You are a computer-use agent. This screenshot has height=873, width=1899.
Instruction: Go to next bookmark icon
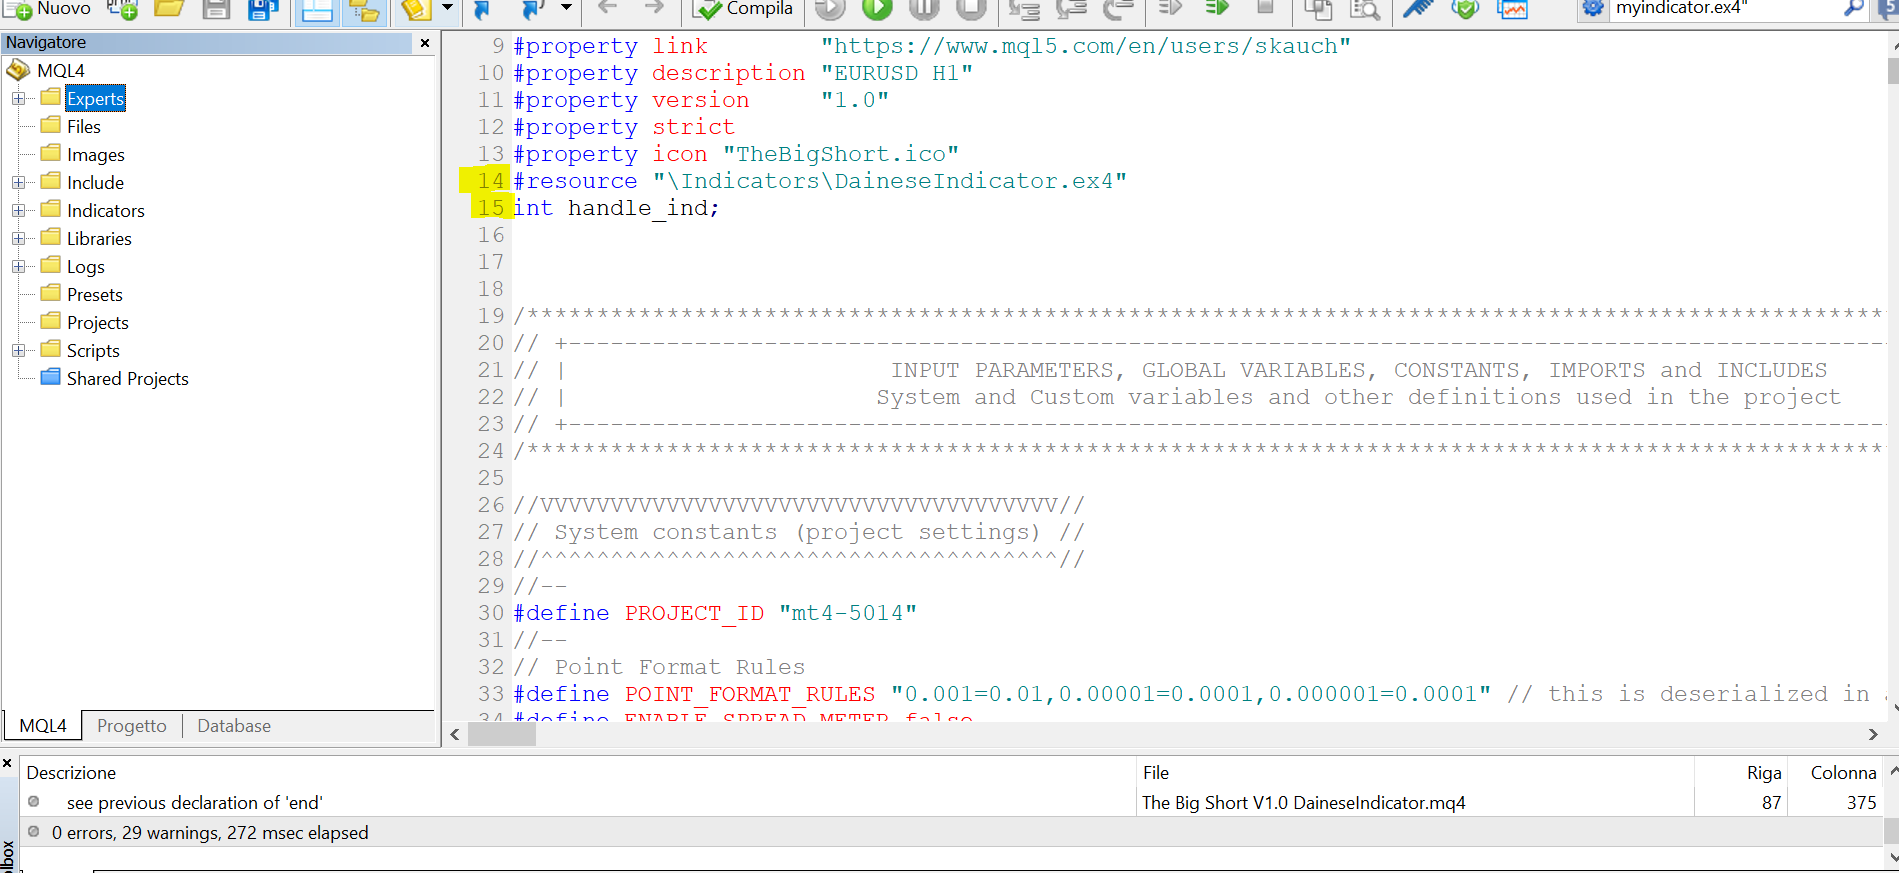pyautogui.click(x=533, y=9)
